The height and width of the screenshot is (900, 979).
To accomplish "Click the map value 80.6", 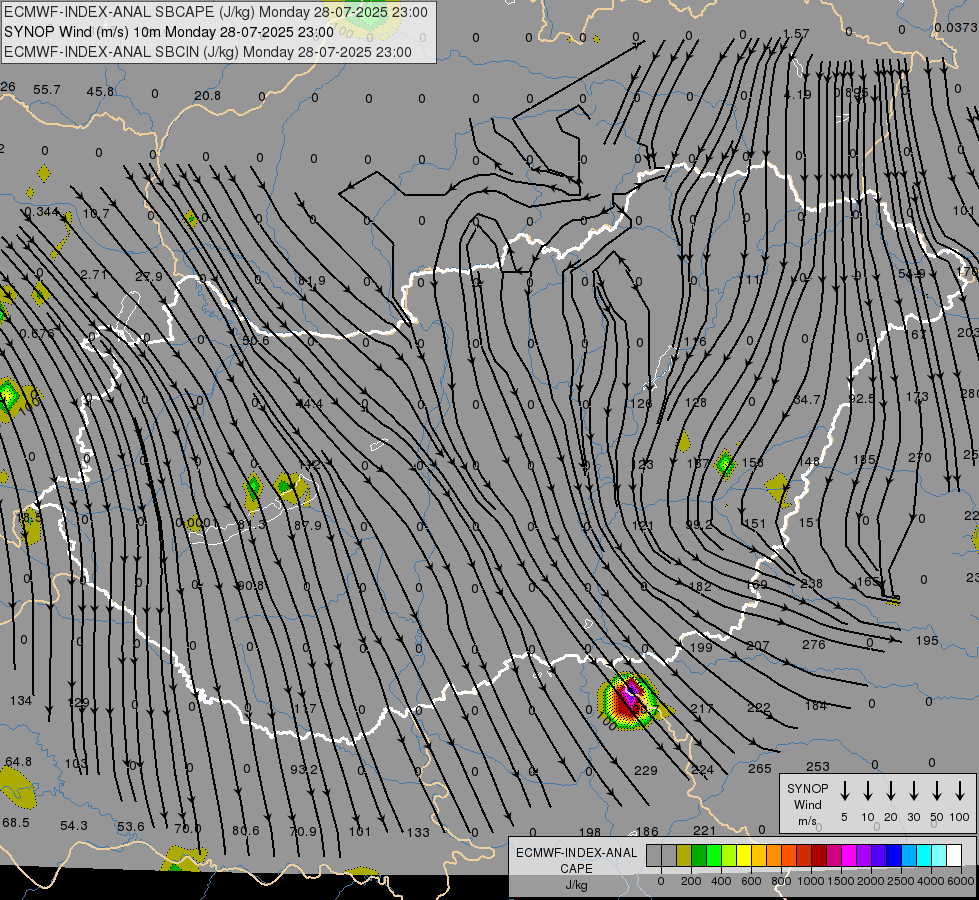I will [x=245, y=831].
